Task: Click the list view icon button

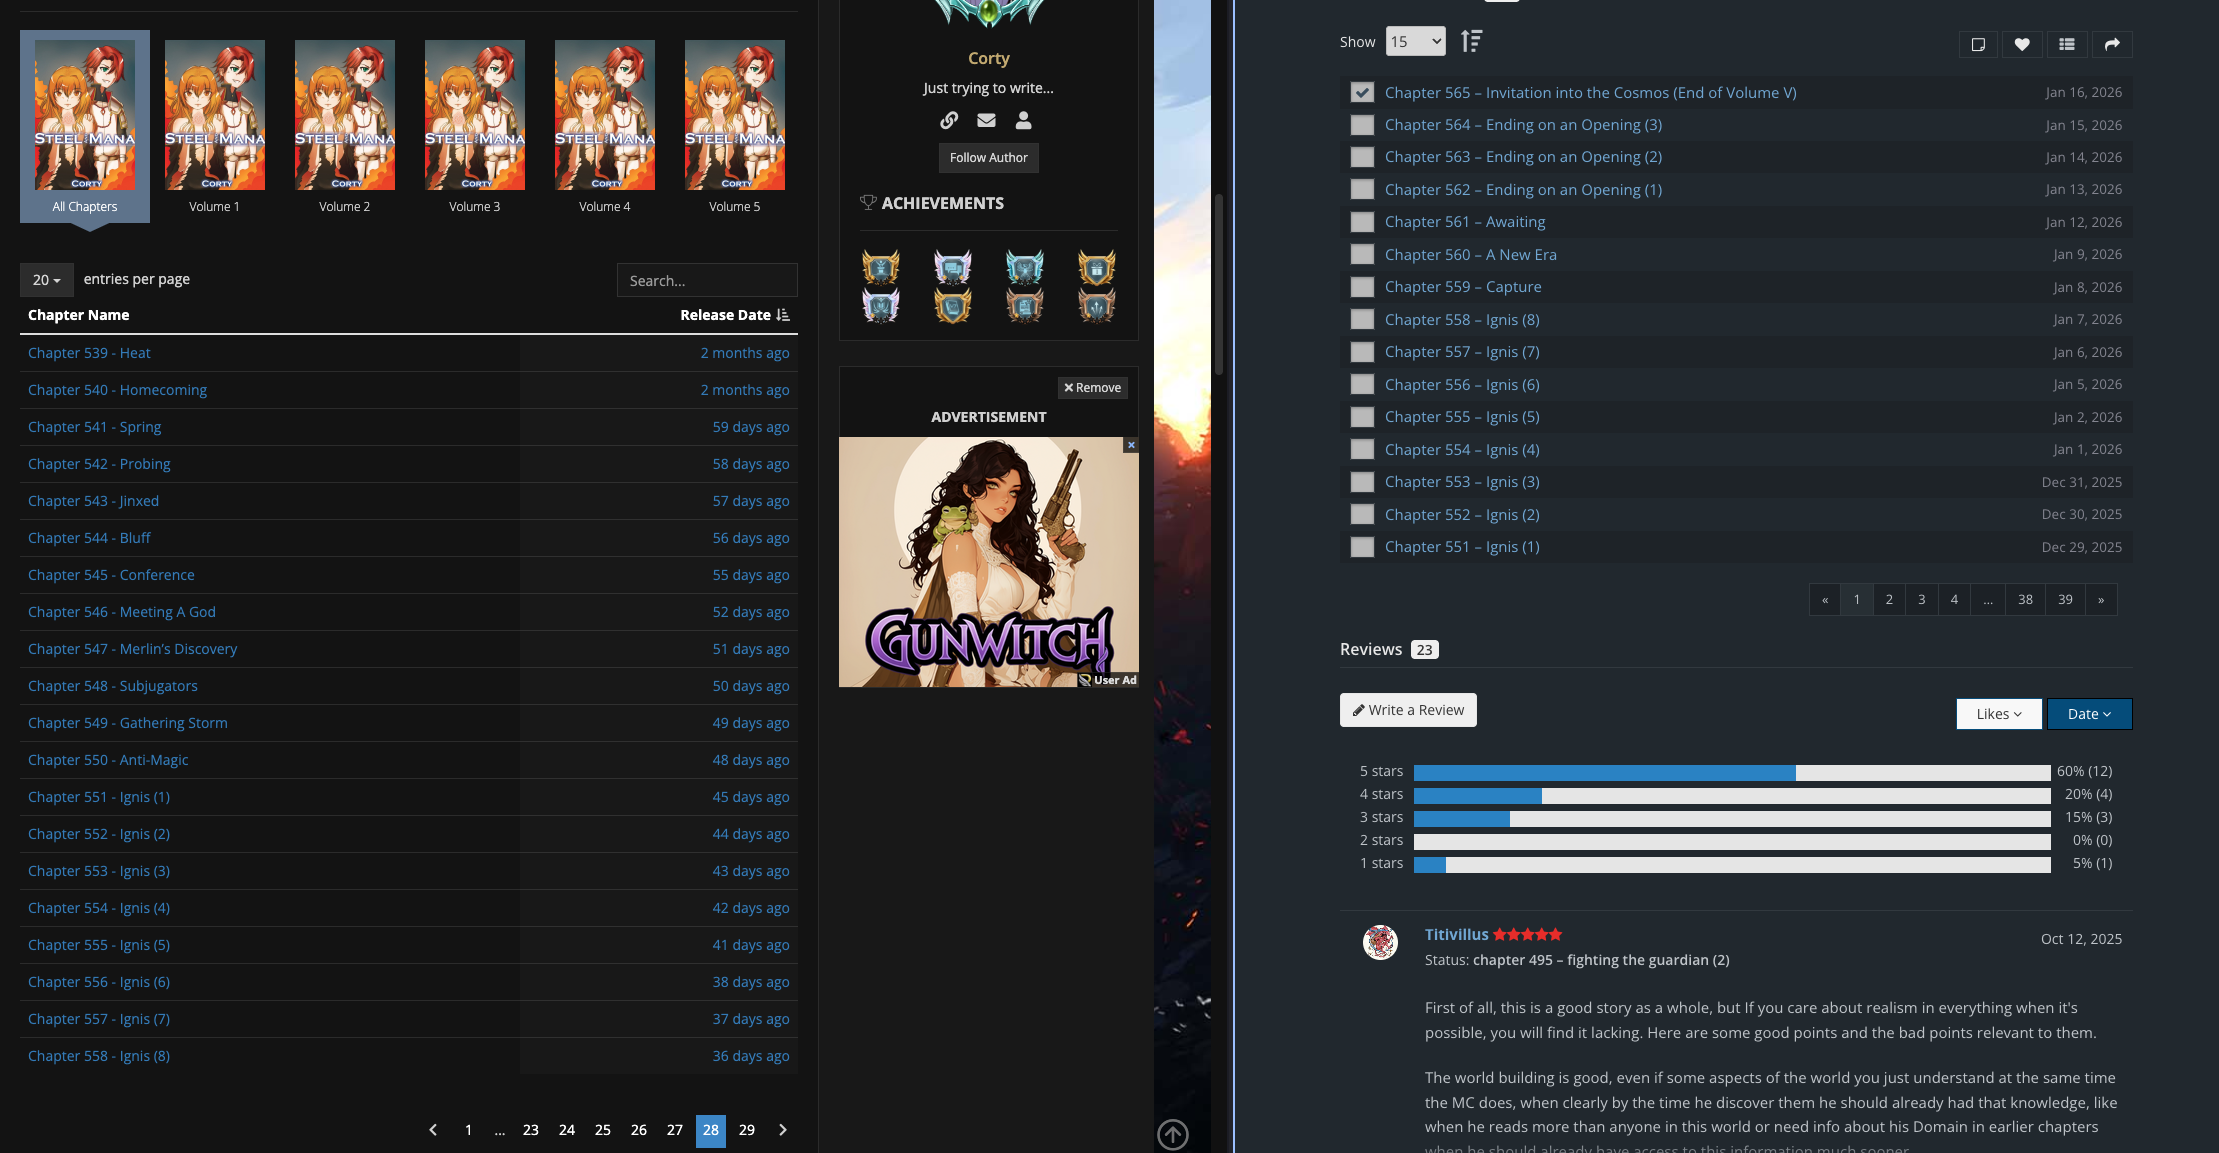Action: 2067,44
